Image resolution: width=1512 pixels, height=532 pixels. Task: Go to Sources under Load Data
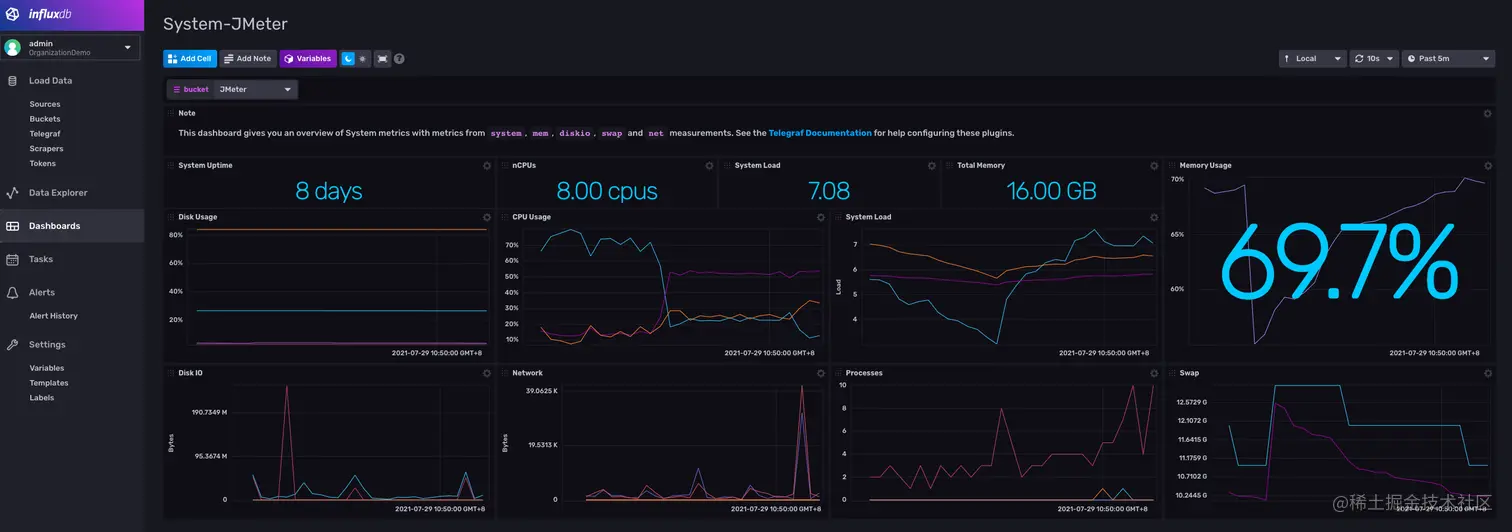click(x=45, y=104)
